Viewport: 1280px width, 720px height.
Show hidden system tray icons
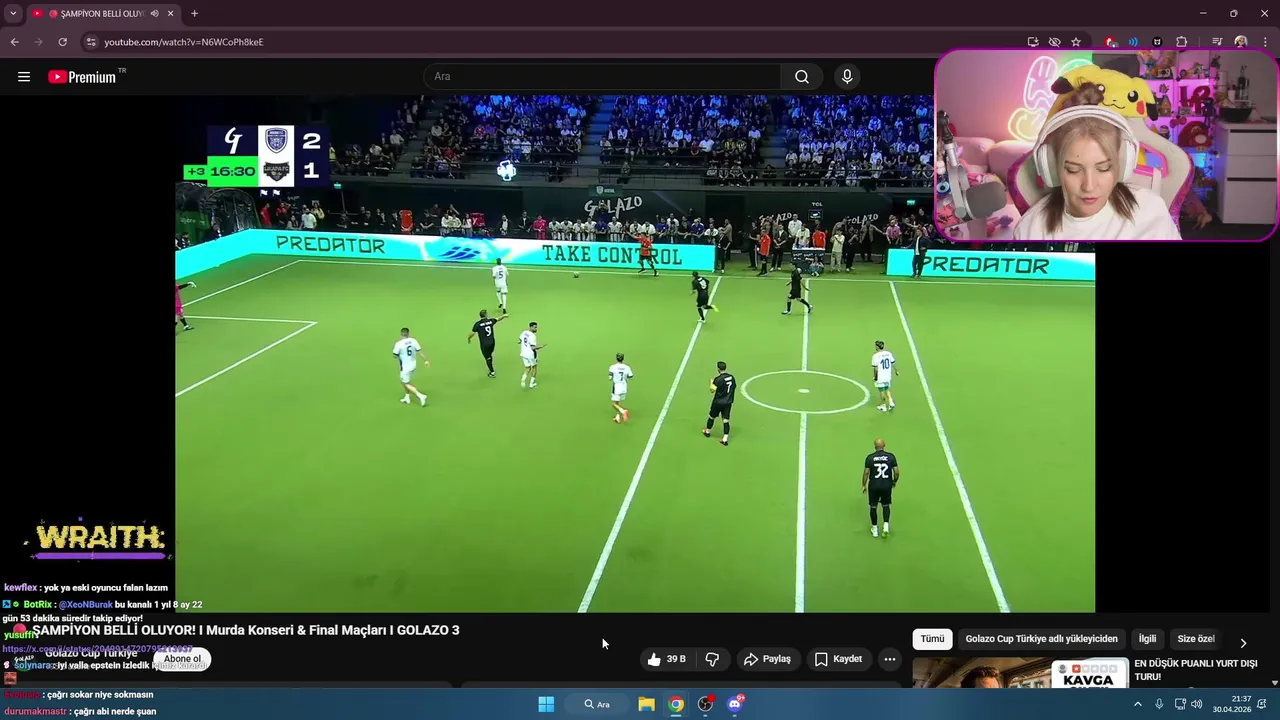1137,704
